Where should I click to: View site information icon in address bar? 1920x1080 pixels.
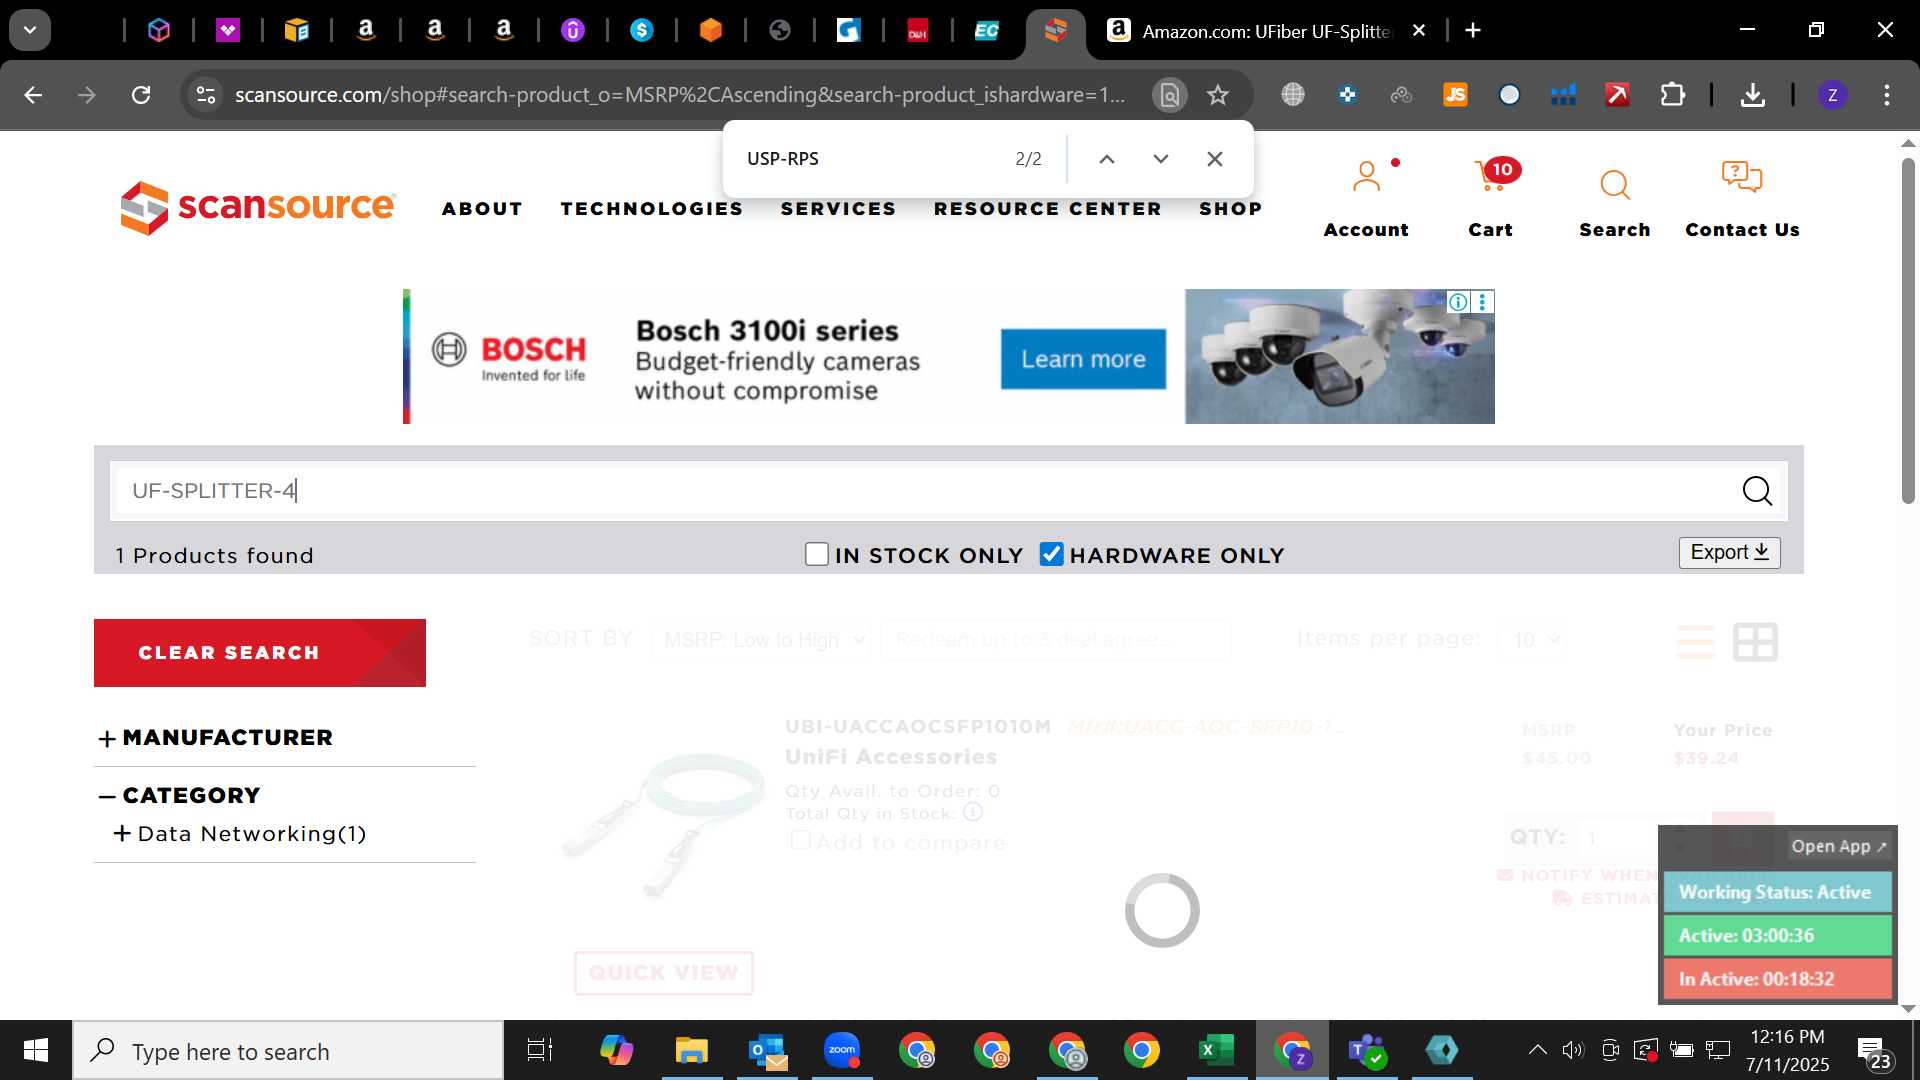click(205, 95)
